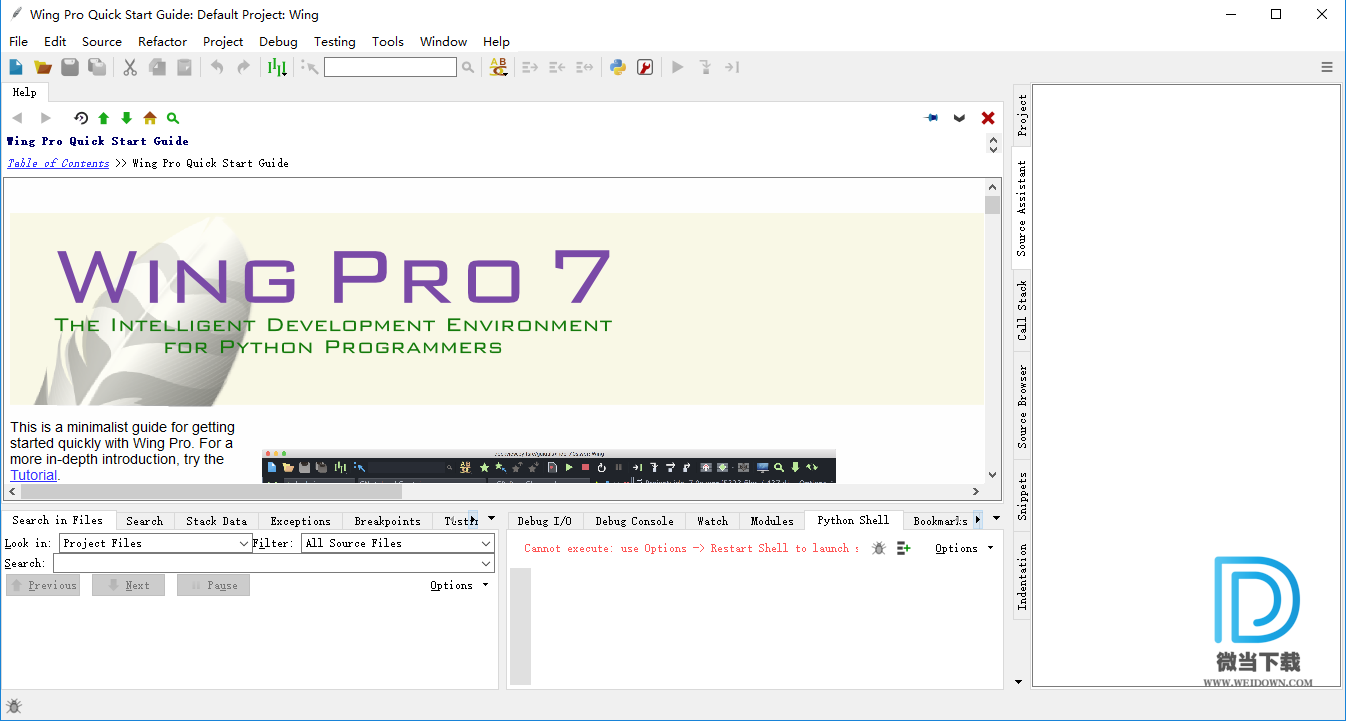
Task: Close the Help document with the red X
Action: tap(988, 118)
